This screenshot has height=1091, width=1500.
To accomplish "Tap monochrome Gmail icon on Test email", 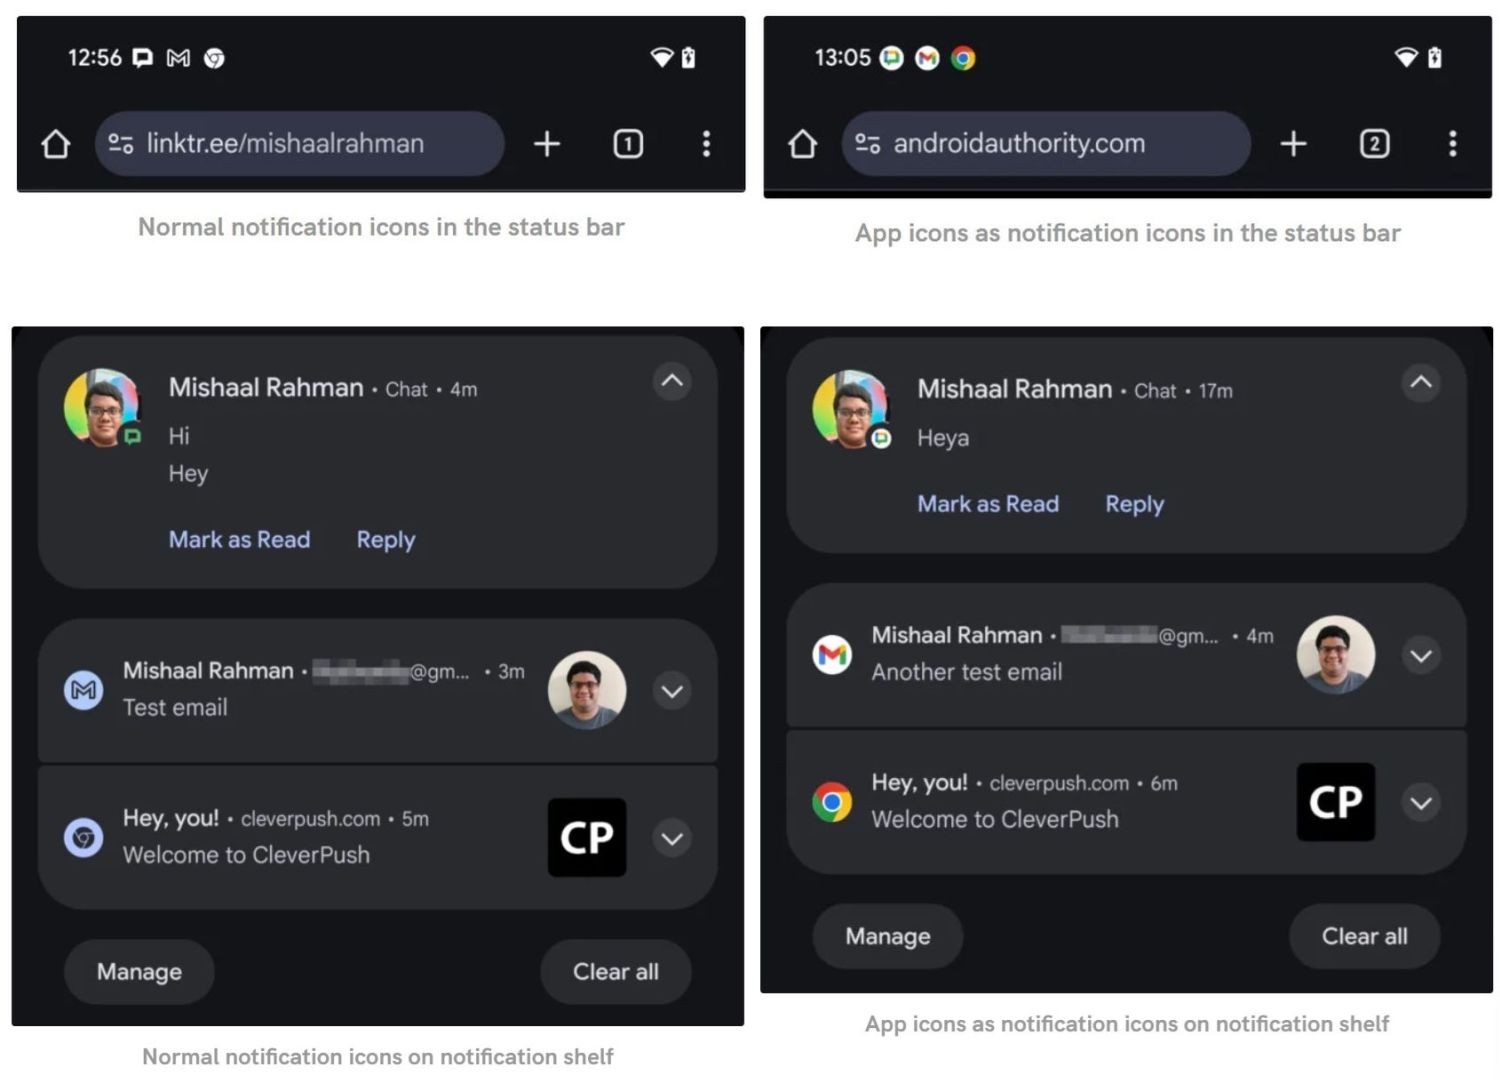I will tap(84, 690).
